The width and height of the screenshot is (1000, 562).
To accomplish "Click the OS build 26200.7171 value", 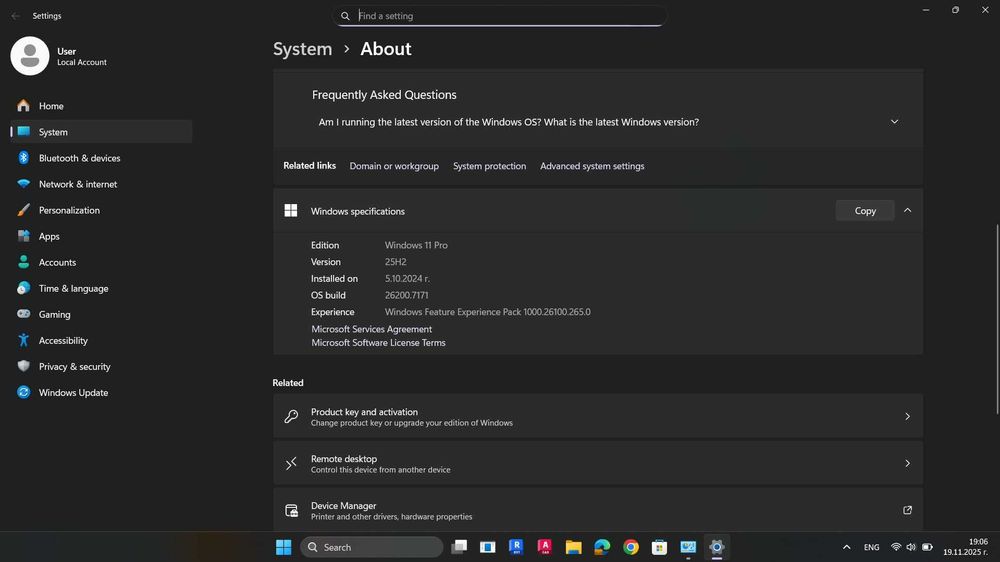I will coord(406,295).
